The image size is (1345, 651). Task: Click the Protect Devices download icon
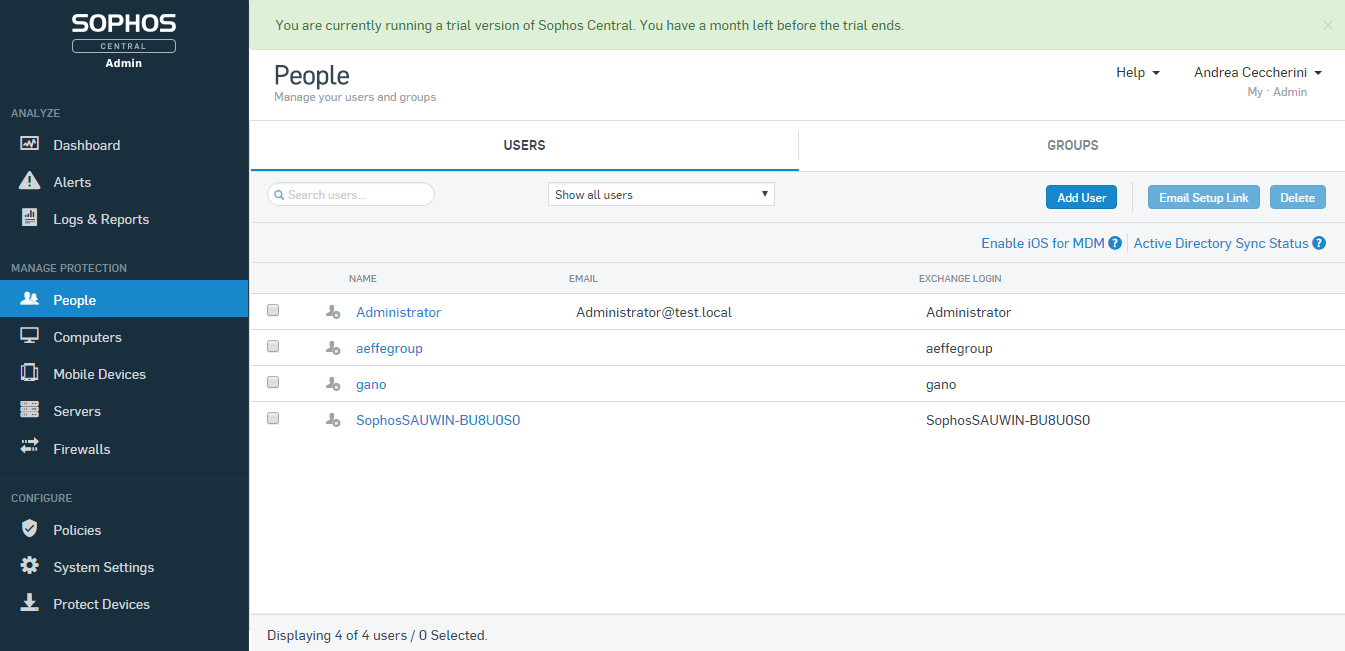[30, 603]
